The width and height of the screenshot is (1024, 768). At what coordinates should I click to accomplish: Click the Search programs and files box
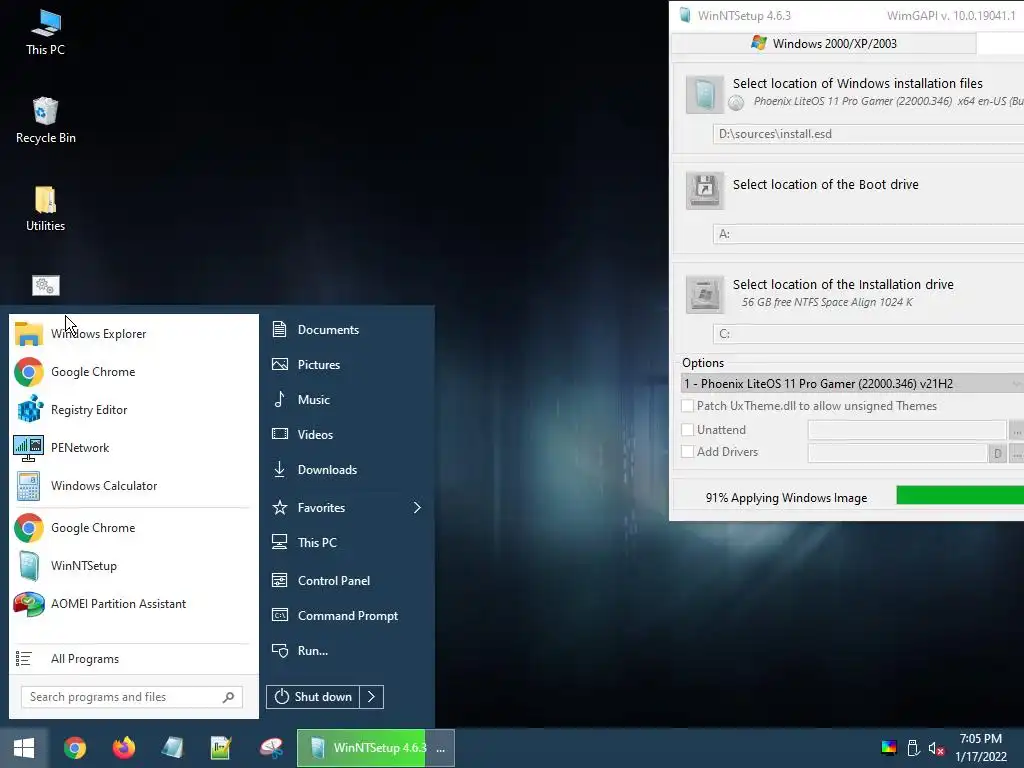click(132, 697)
